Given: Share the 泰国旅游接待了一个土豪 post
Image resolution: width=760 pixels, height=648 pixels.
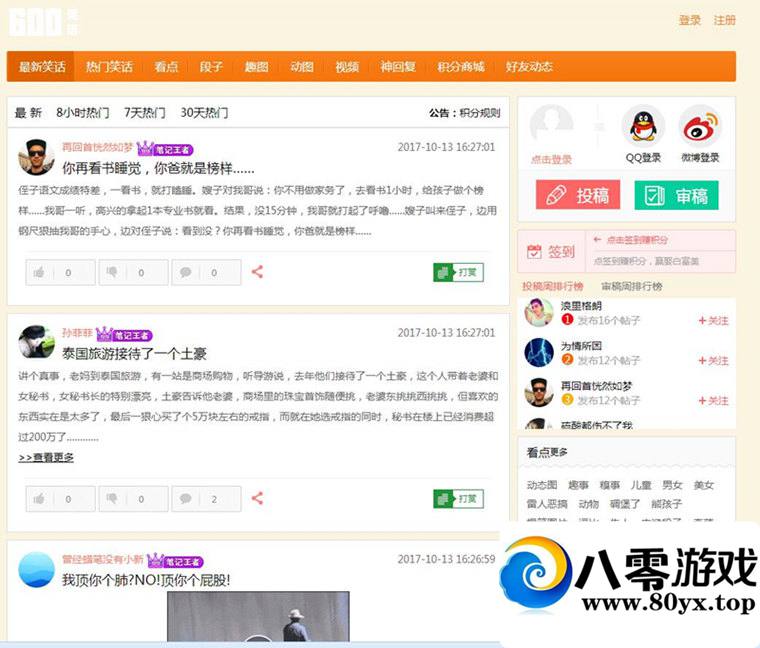Looking at the screenshot, I should (257, 498).
